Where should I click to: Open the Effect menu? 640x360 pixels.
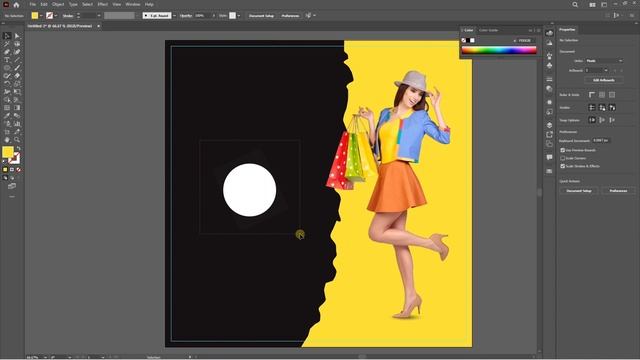pyautogui.click(x=102, y=4)
